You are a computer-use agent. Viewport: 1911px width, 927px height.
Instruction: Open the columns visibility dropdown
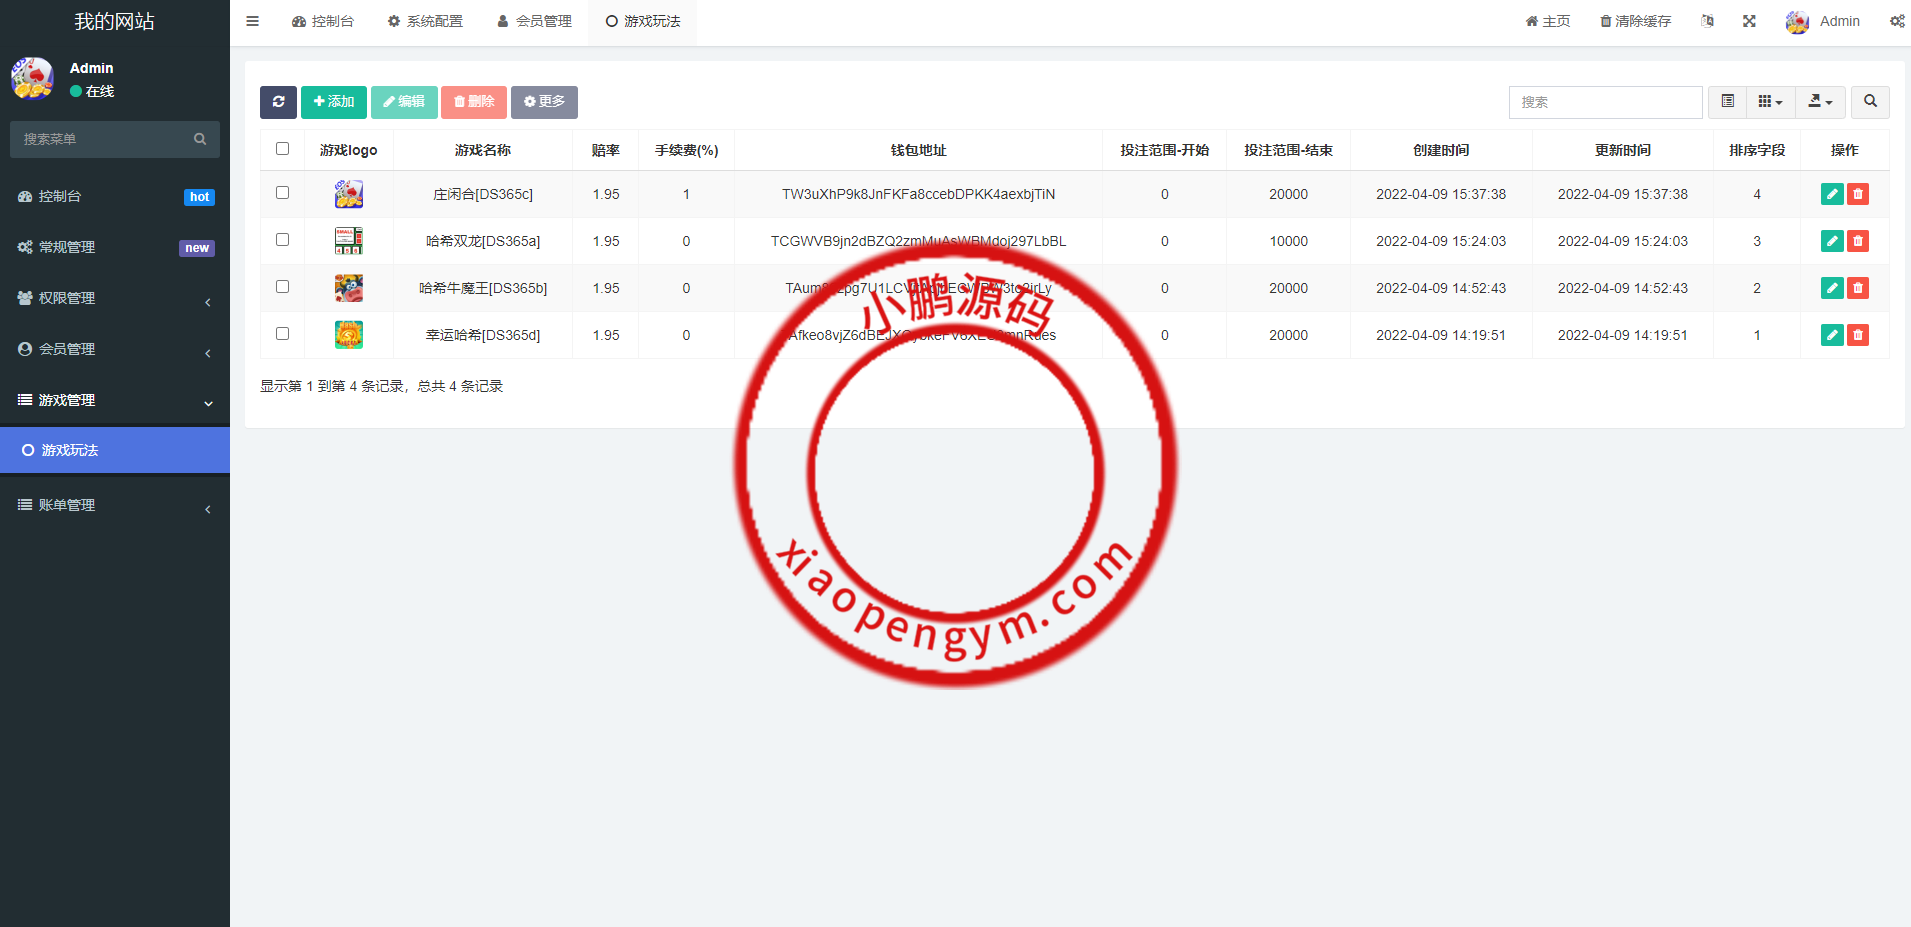pyautogui.click(x=1770, y=102)
